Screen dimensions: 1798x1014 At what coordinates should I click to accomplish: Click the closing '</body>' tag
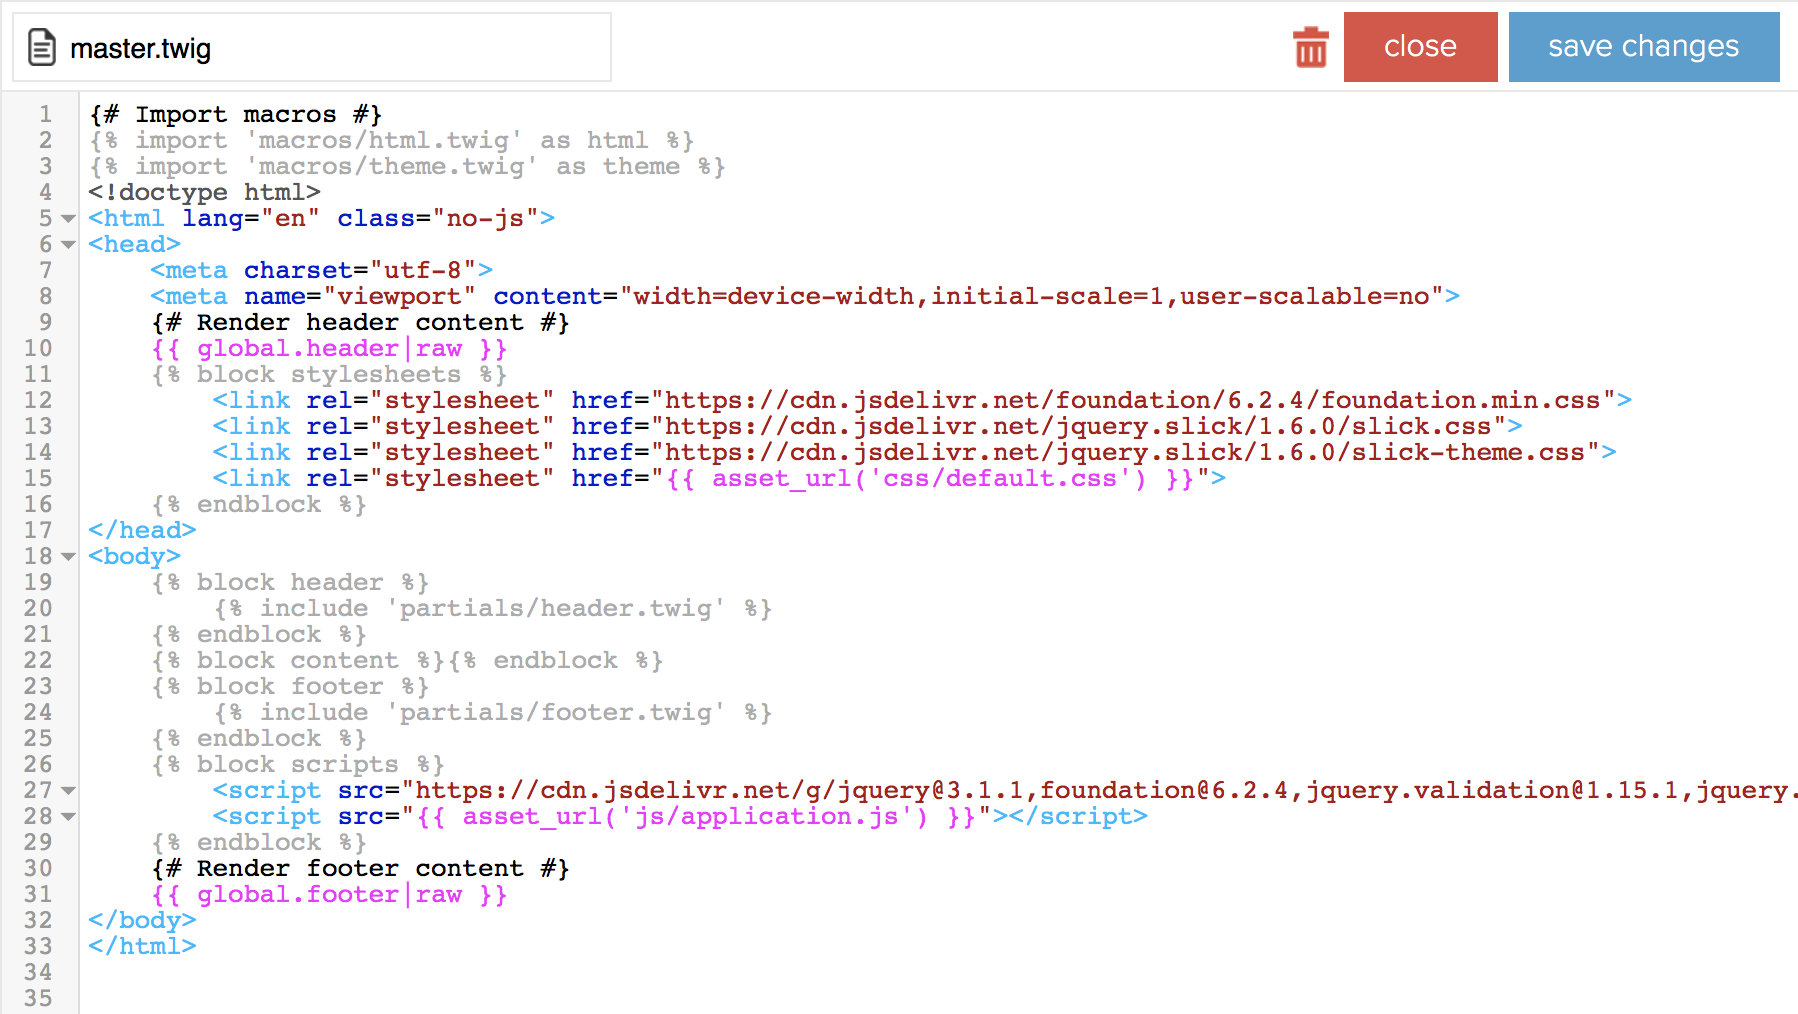tap(142, 920)
